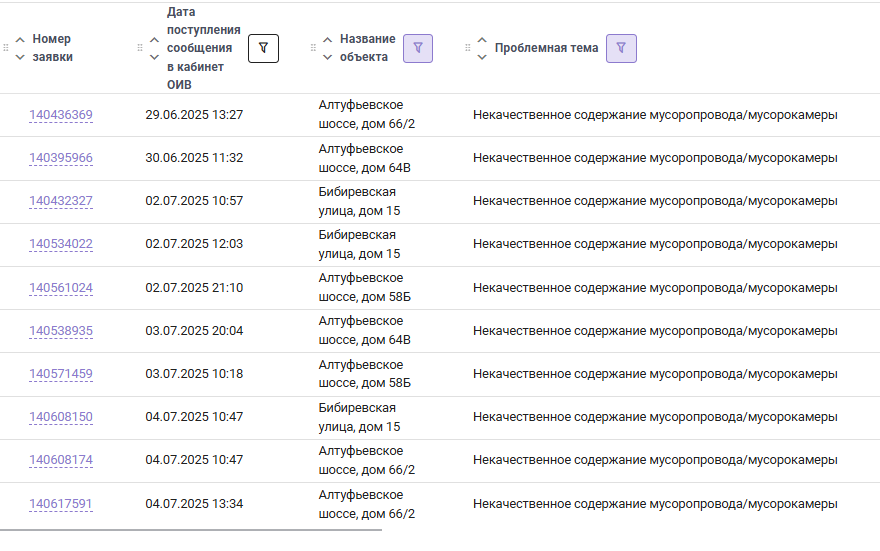Sort Номер заявки ascending with up chevron

(x=20, y=40)
